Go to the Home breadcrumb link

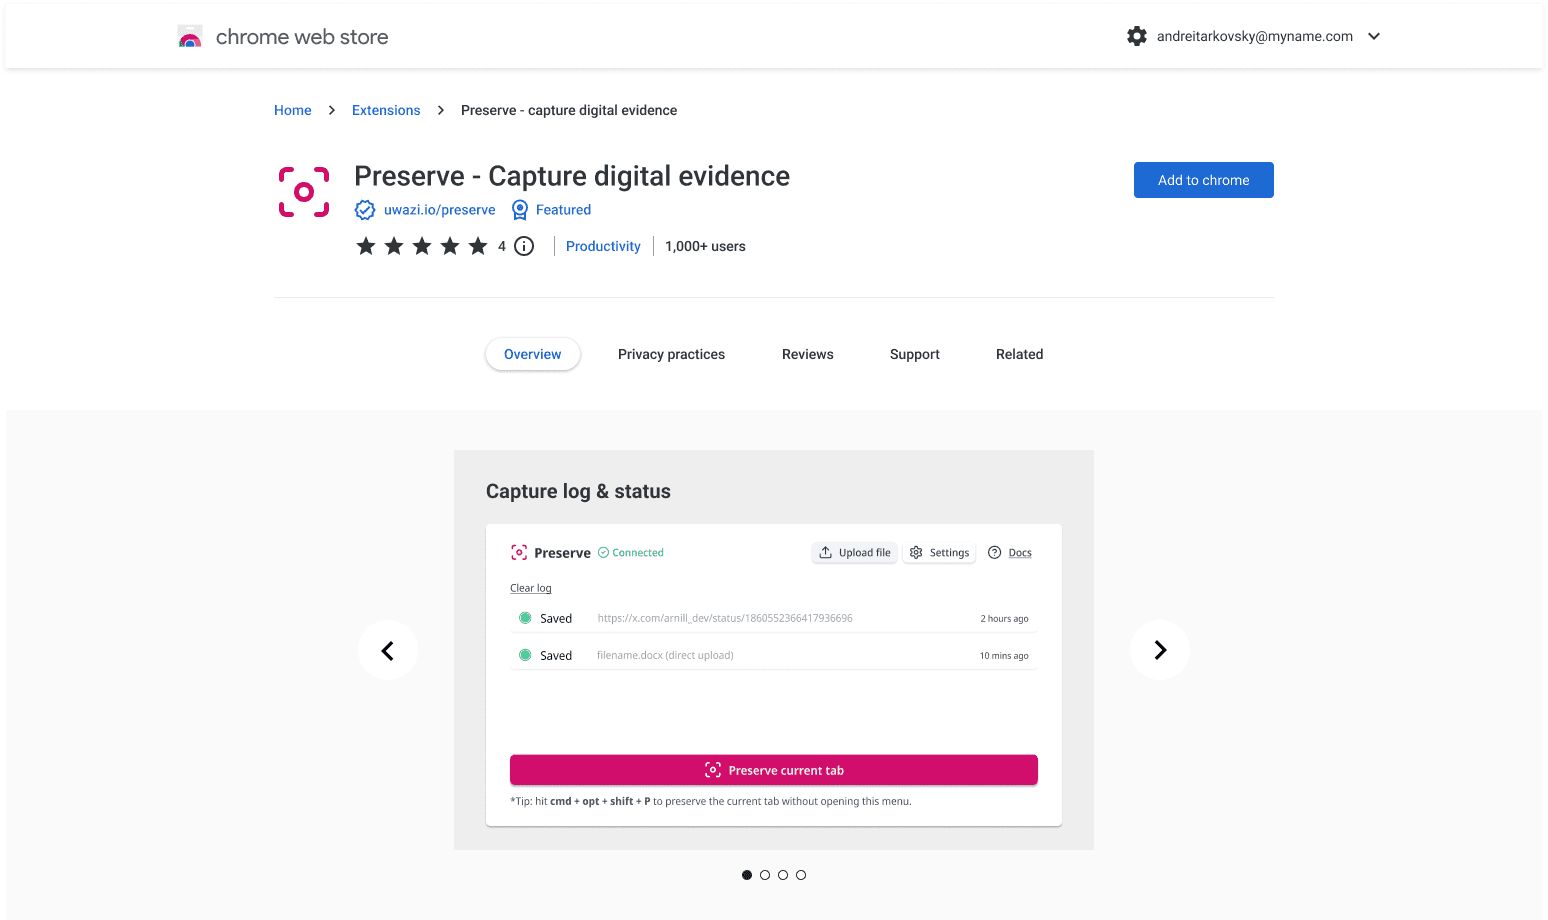click(293, 110)
